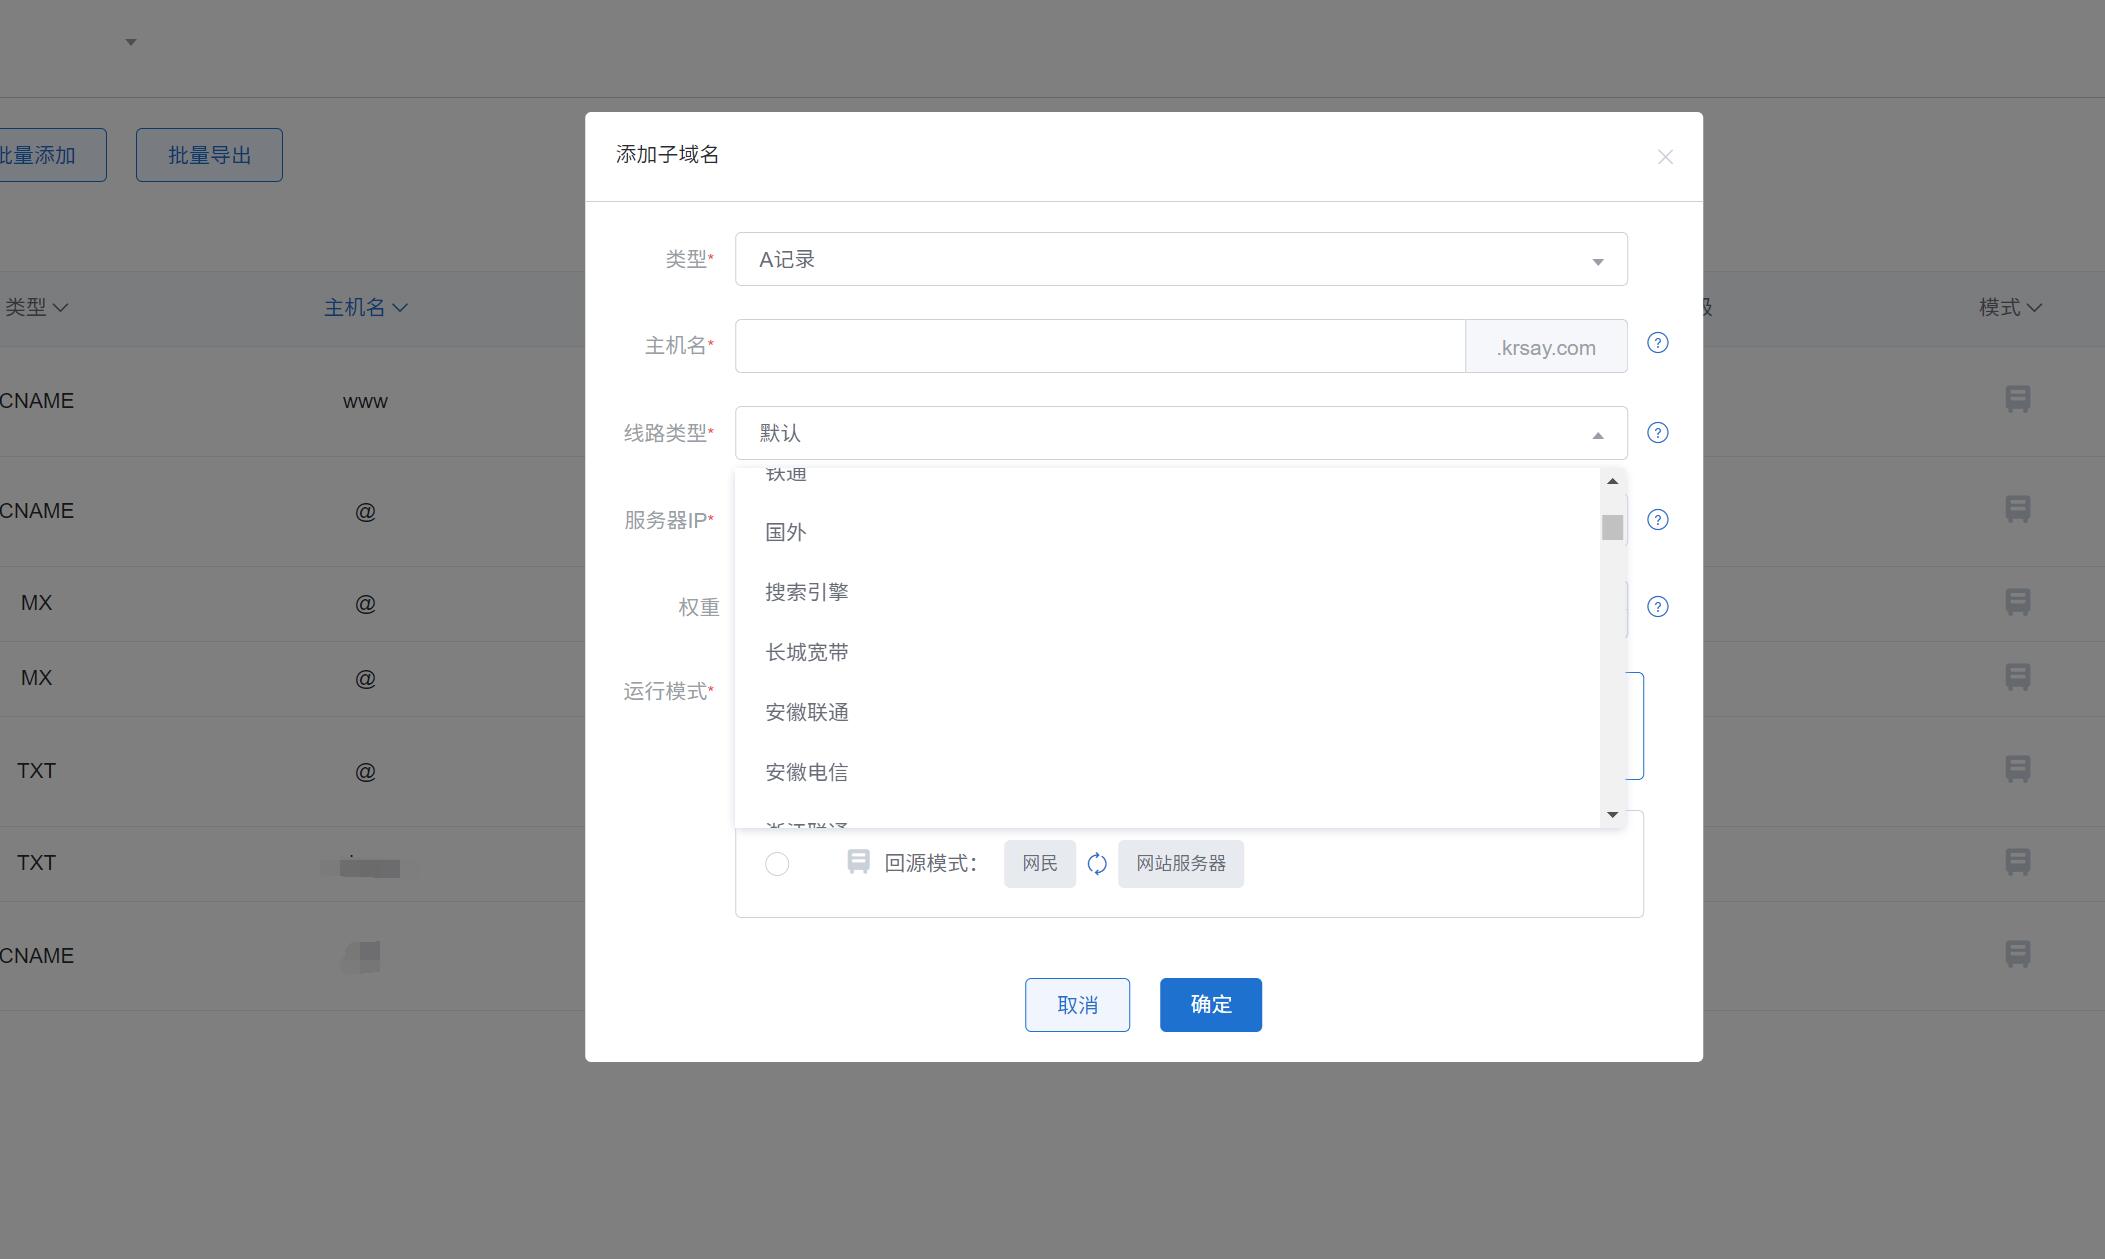Choose 安徽电信 option
Screen dimensions: 2105x1259
[x=1167, y=772]
